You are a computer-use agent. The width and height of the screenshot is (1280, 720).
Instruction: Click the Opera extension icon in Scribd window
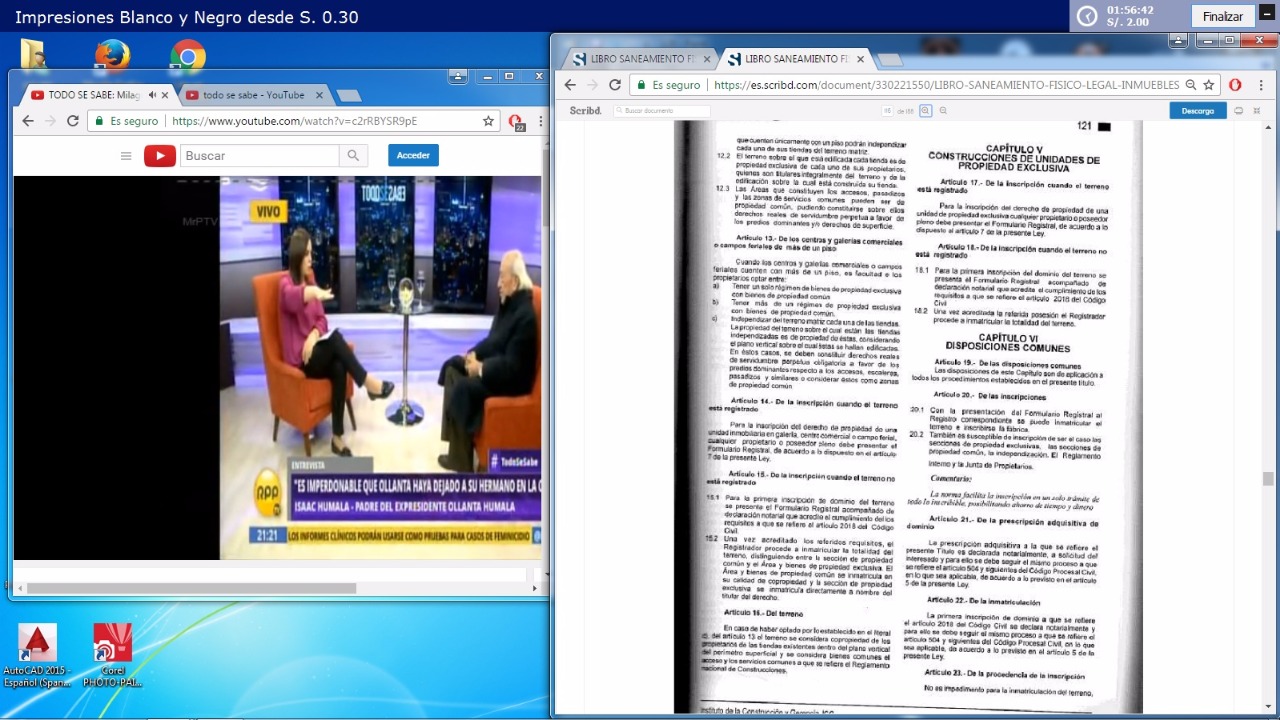click(x=1235, y=85)
